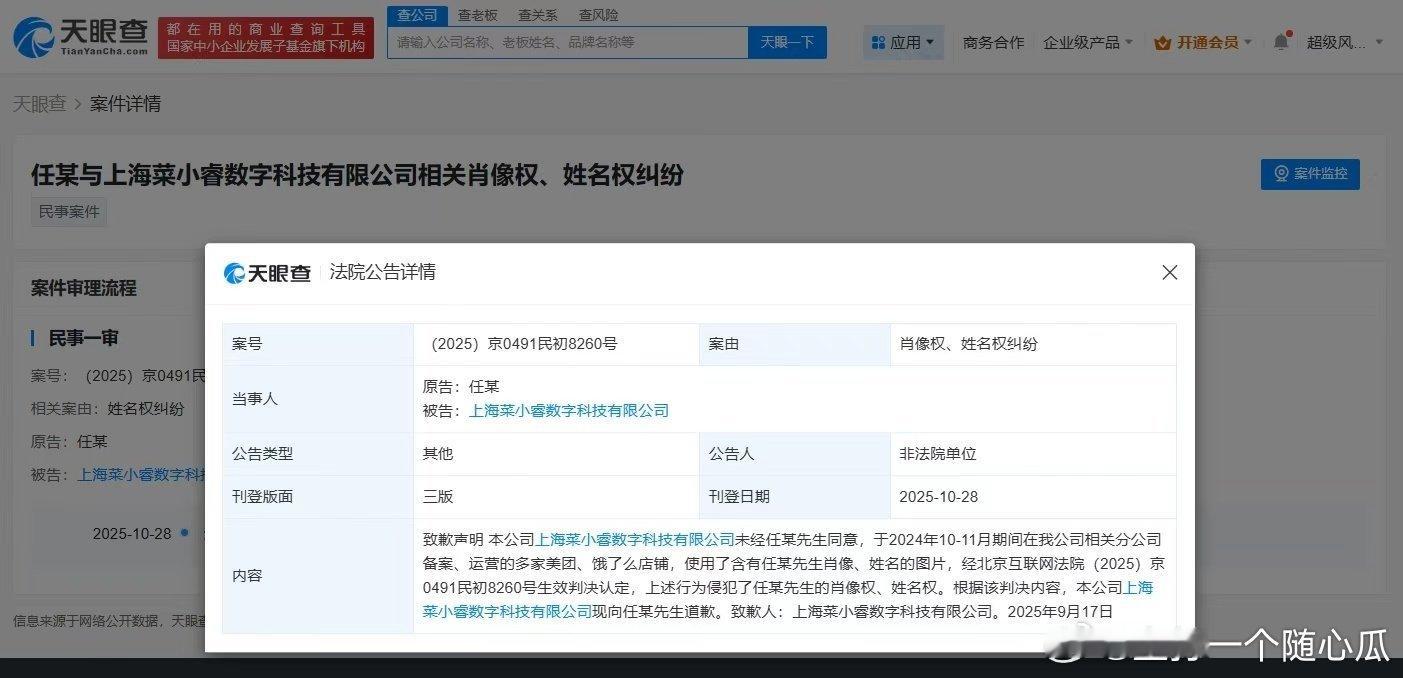Click the red notification dot on the bell
Viewport: 1403px width, 678px height.
1289,32
